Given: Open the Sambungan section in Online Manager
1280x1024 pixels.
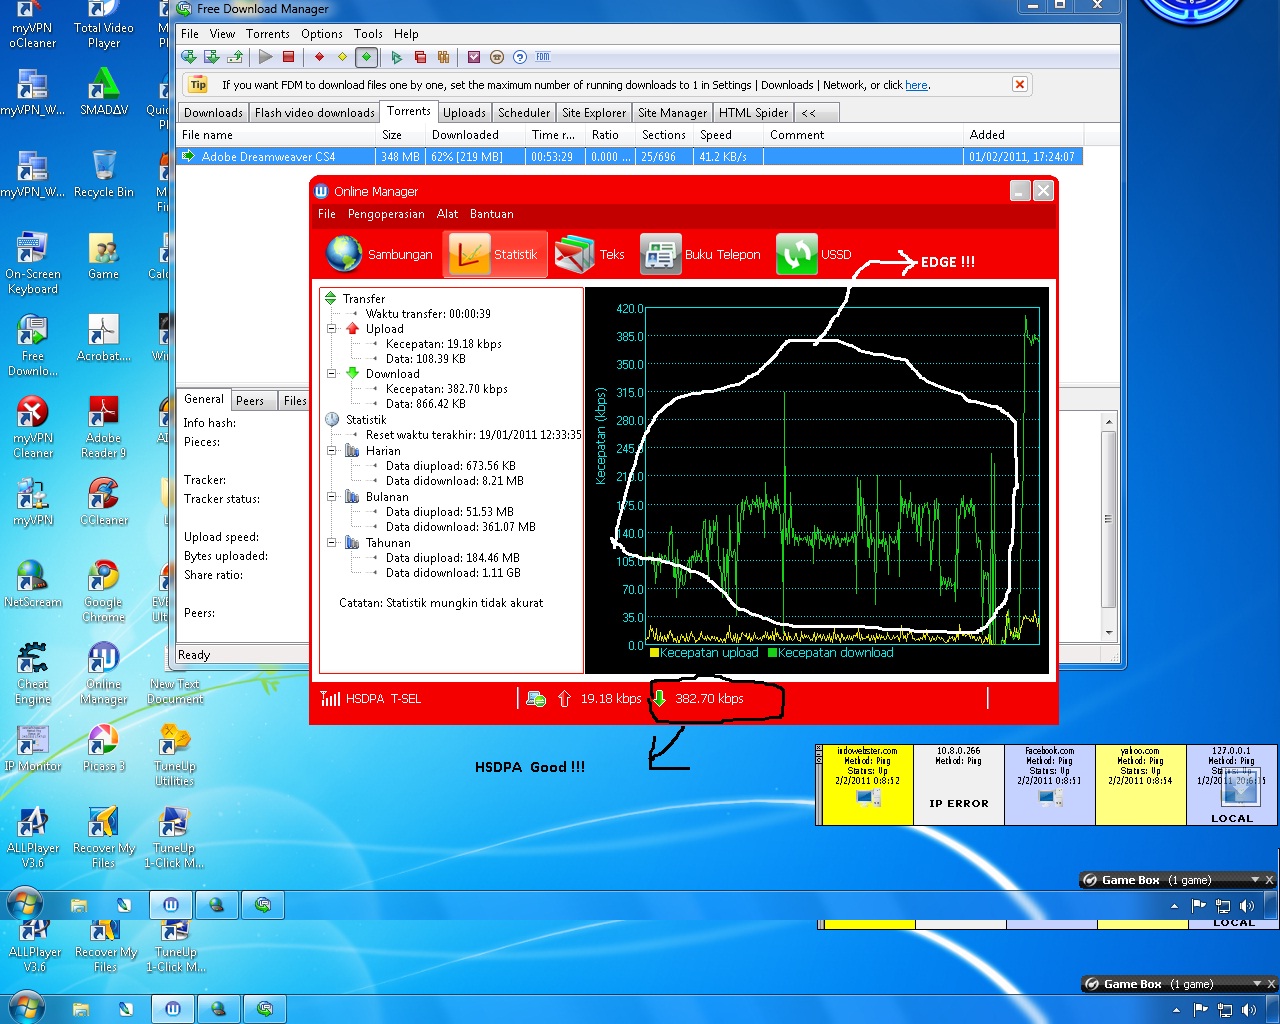Looking at the screenshot, I should [380, 254].
